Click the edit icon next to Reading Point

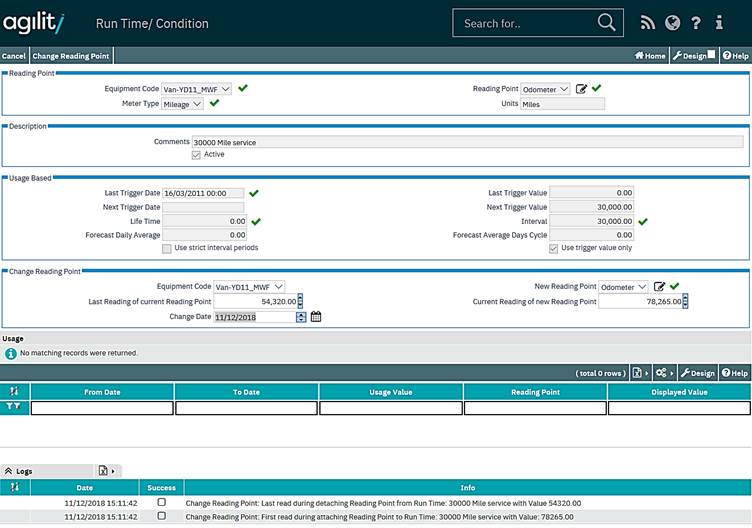(x=581, y=89)
